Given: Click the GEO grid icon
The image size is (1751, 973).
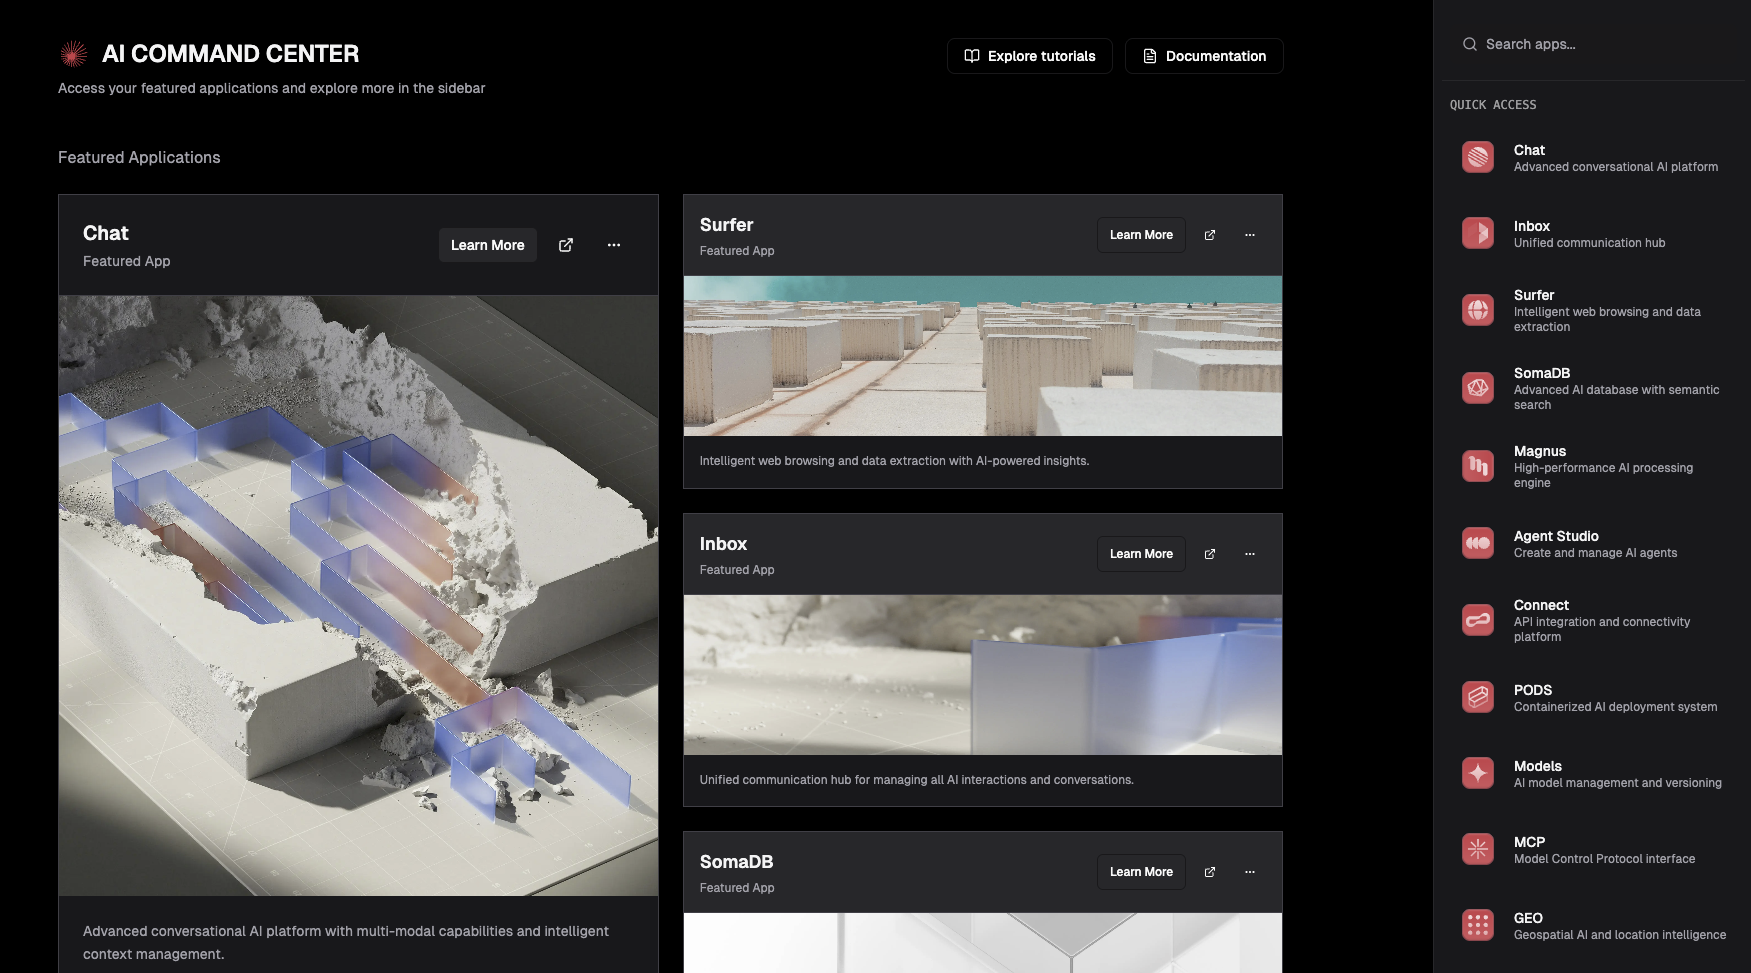Looking at the screenshot, I should tap(1477, 925).
